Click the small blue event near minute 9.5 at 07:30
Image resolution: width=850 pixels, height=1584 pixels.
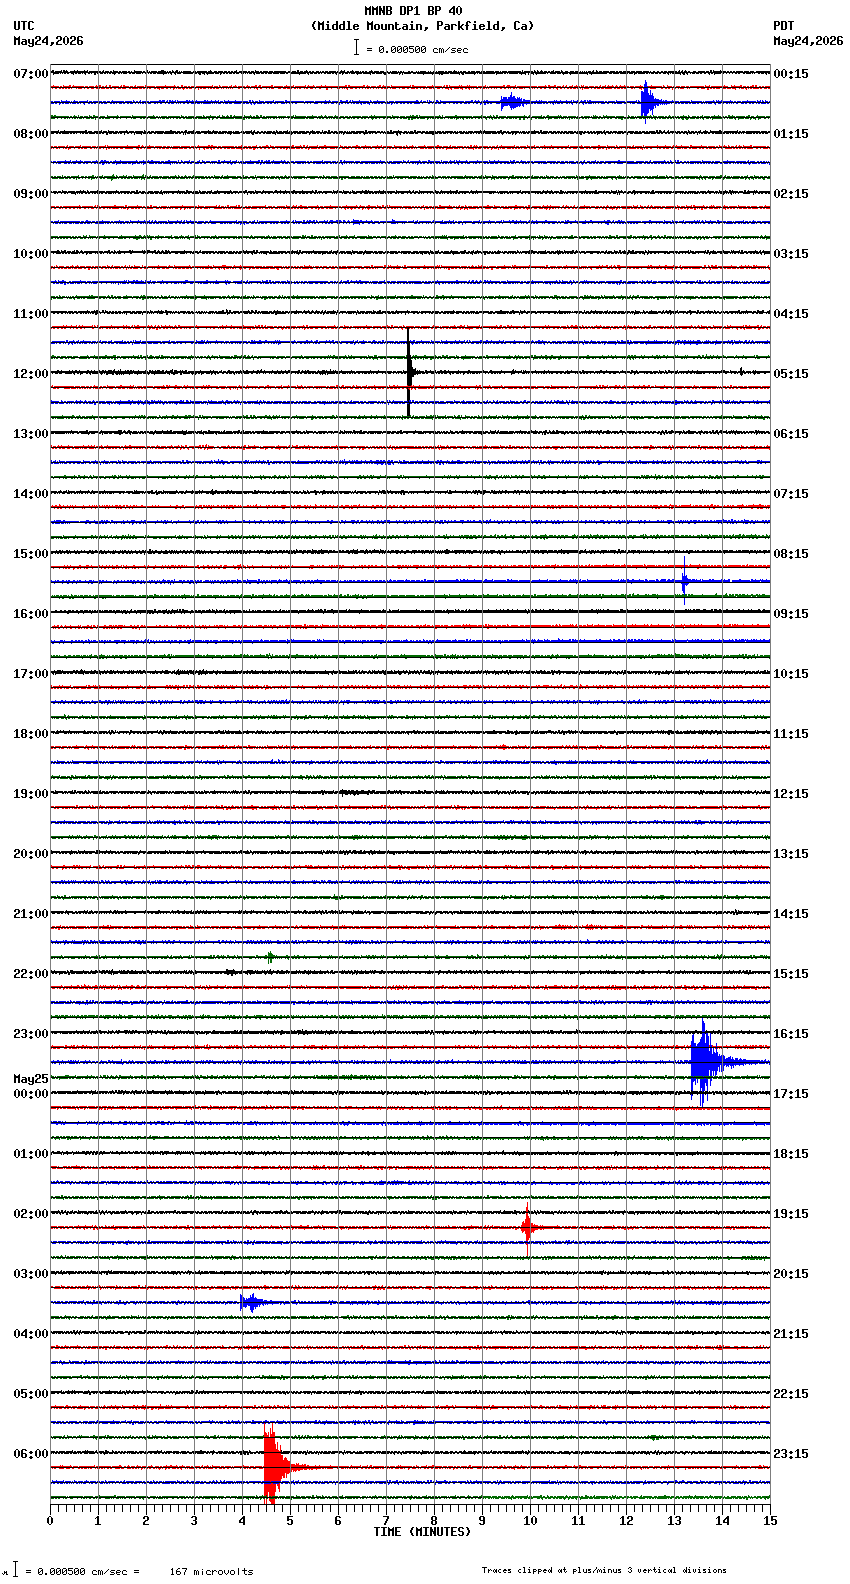513,102
